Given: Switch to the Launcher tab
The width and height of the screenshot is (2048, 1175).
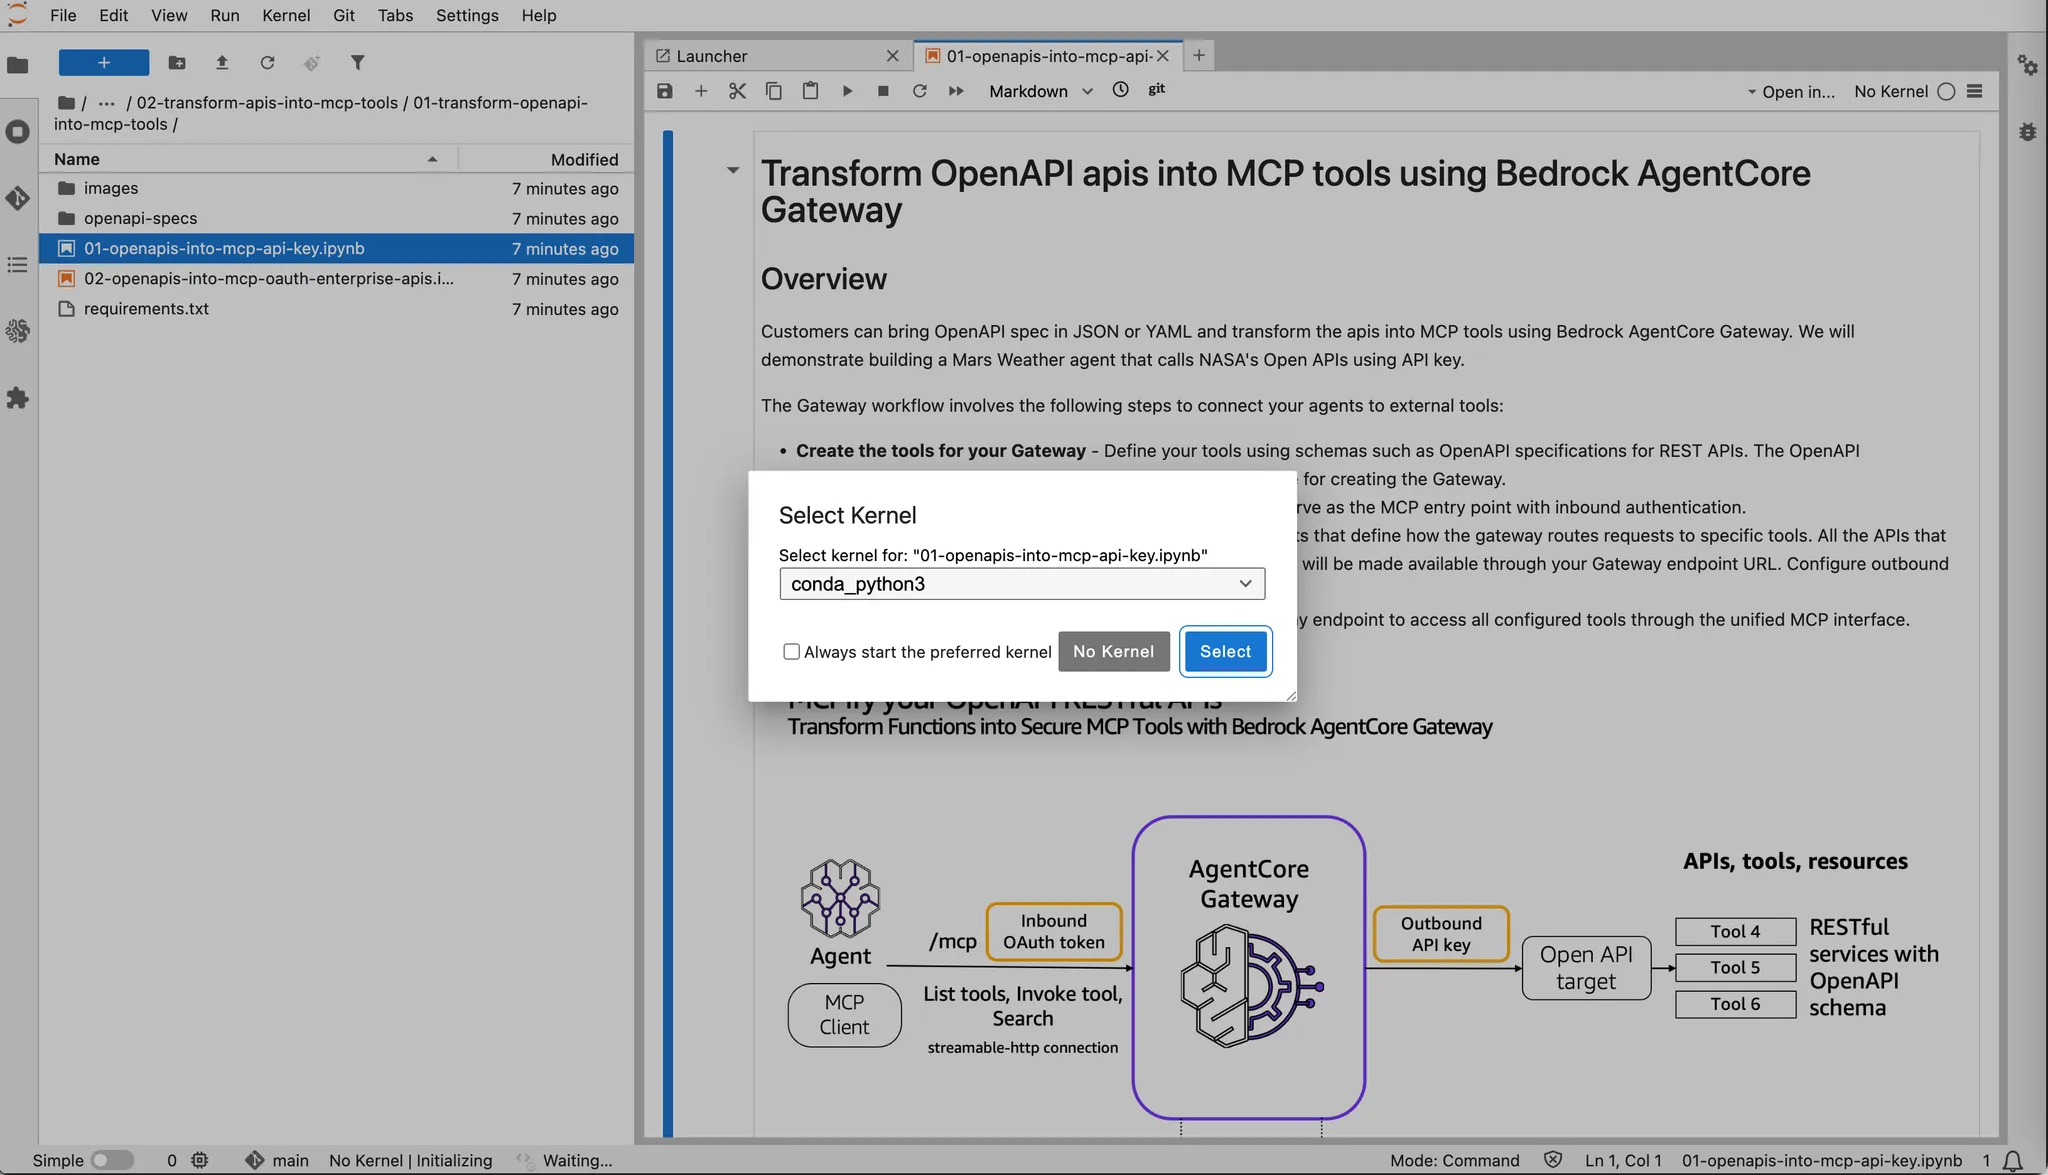Looking at the screenshot, I should [712, 56].
